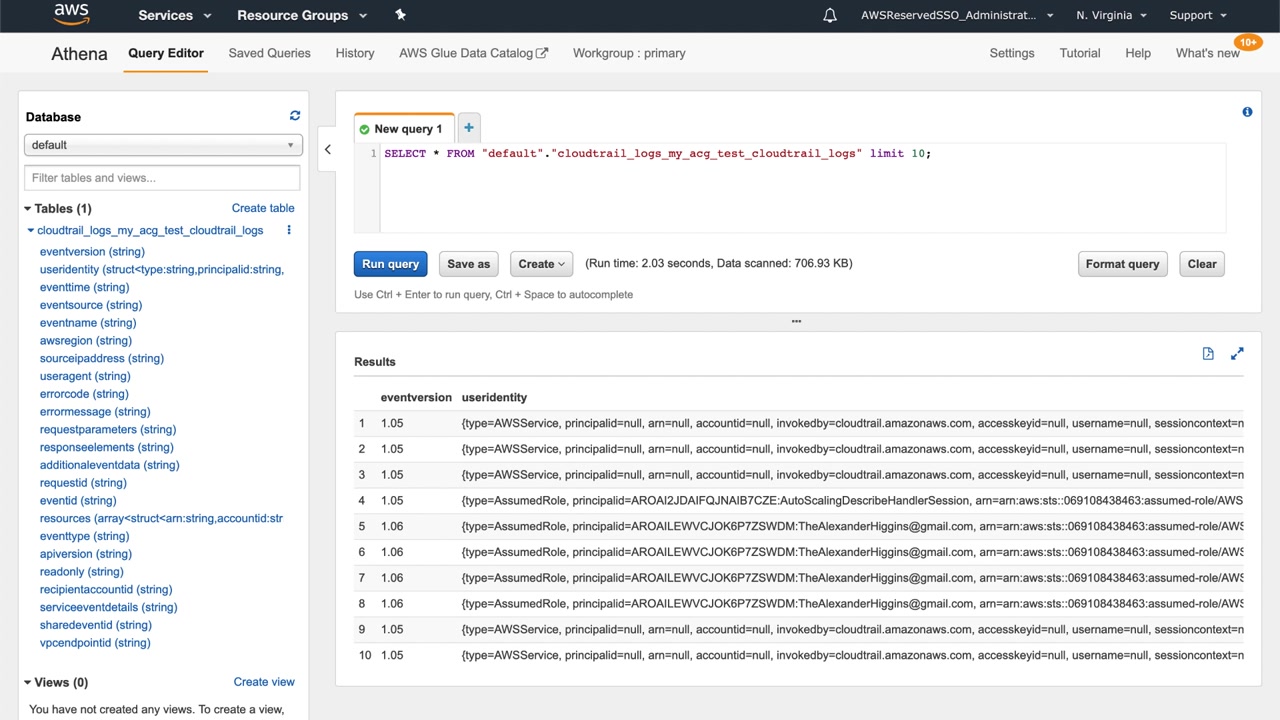Open the three-dot menu for cloudtrail table

pos(289,230)
